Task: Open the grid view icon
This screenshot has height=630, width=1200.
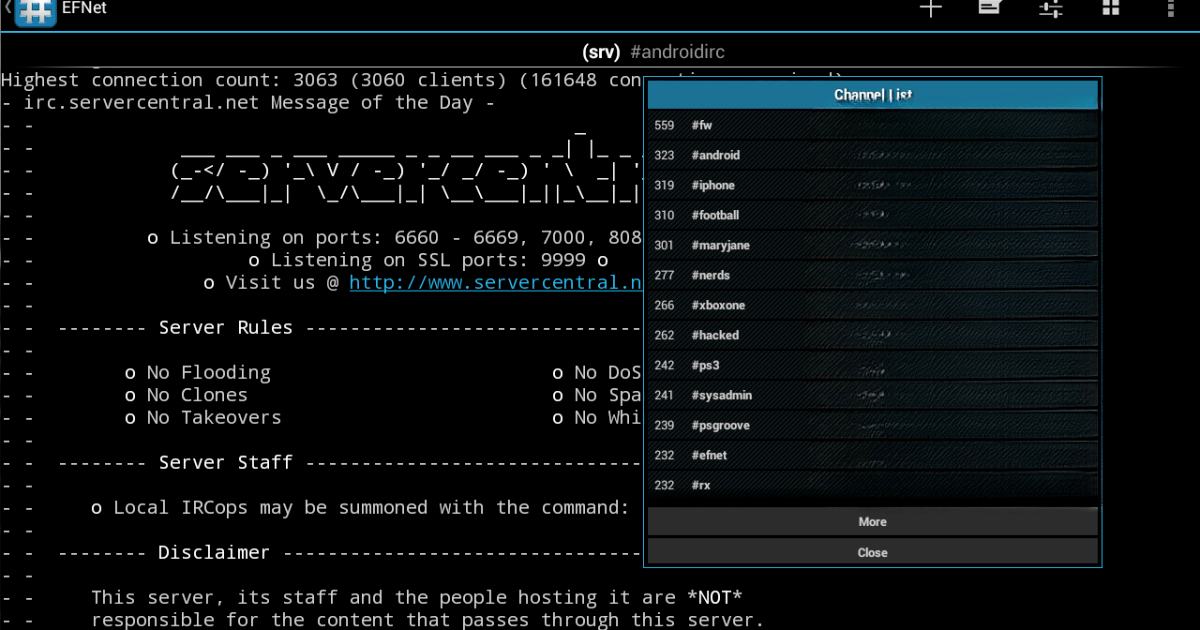Action: [1110, 7]
